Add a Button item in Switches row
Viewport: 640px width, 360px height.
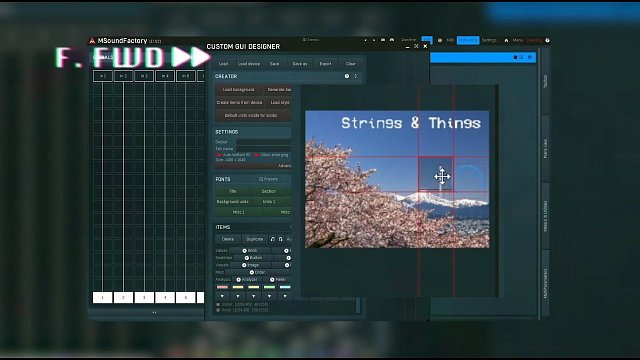coord(247,258)
